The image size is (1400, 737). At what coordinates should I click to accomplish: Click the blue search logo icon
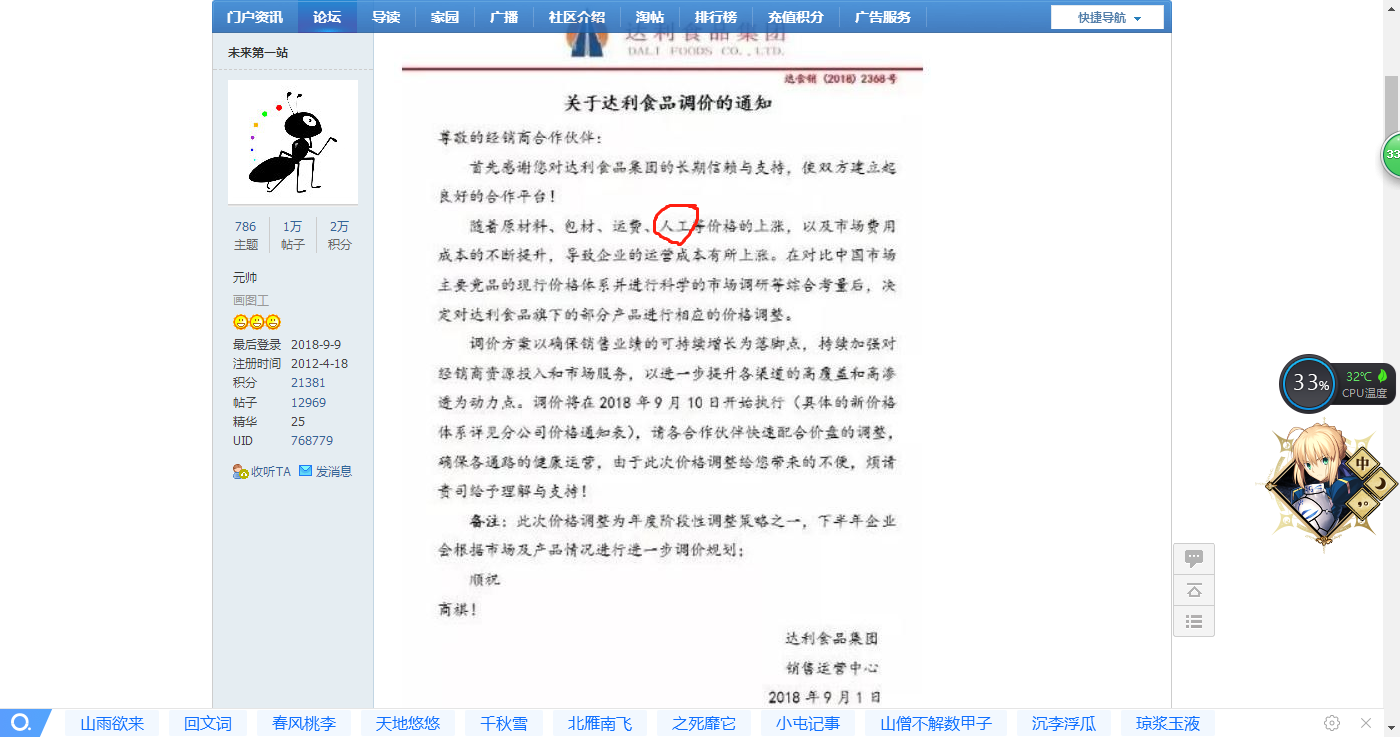[22, 722]
